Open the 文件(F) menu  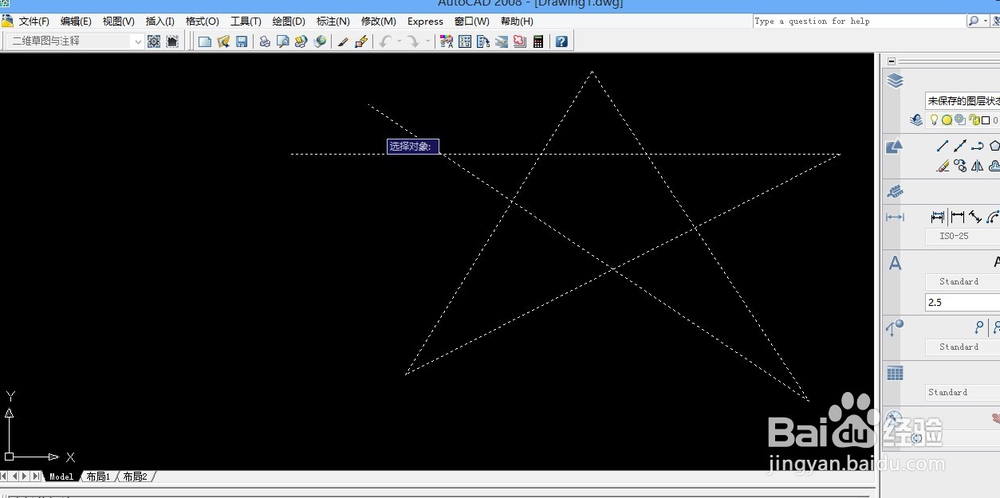tap(34, 21)
